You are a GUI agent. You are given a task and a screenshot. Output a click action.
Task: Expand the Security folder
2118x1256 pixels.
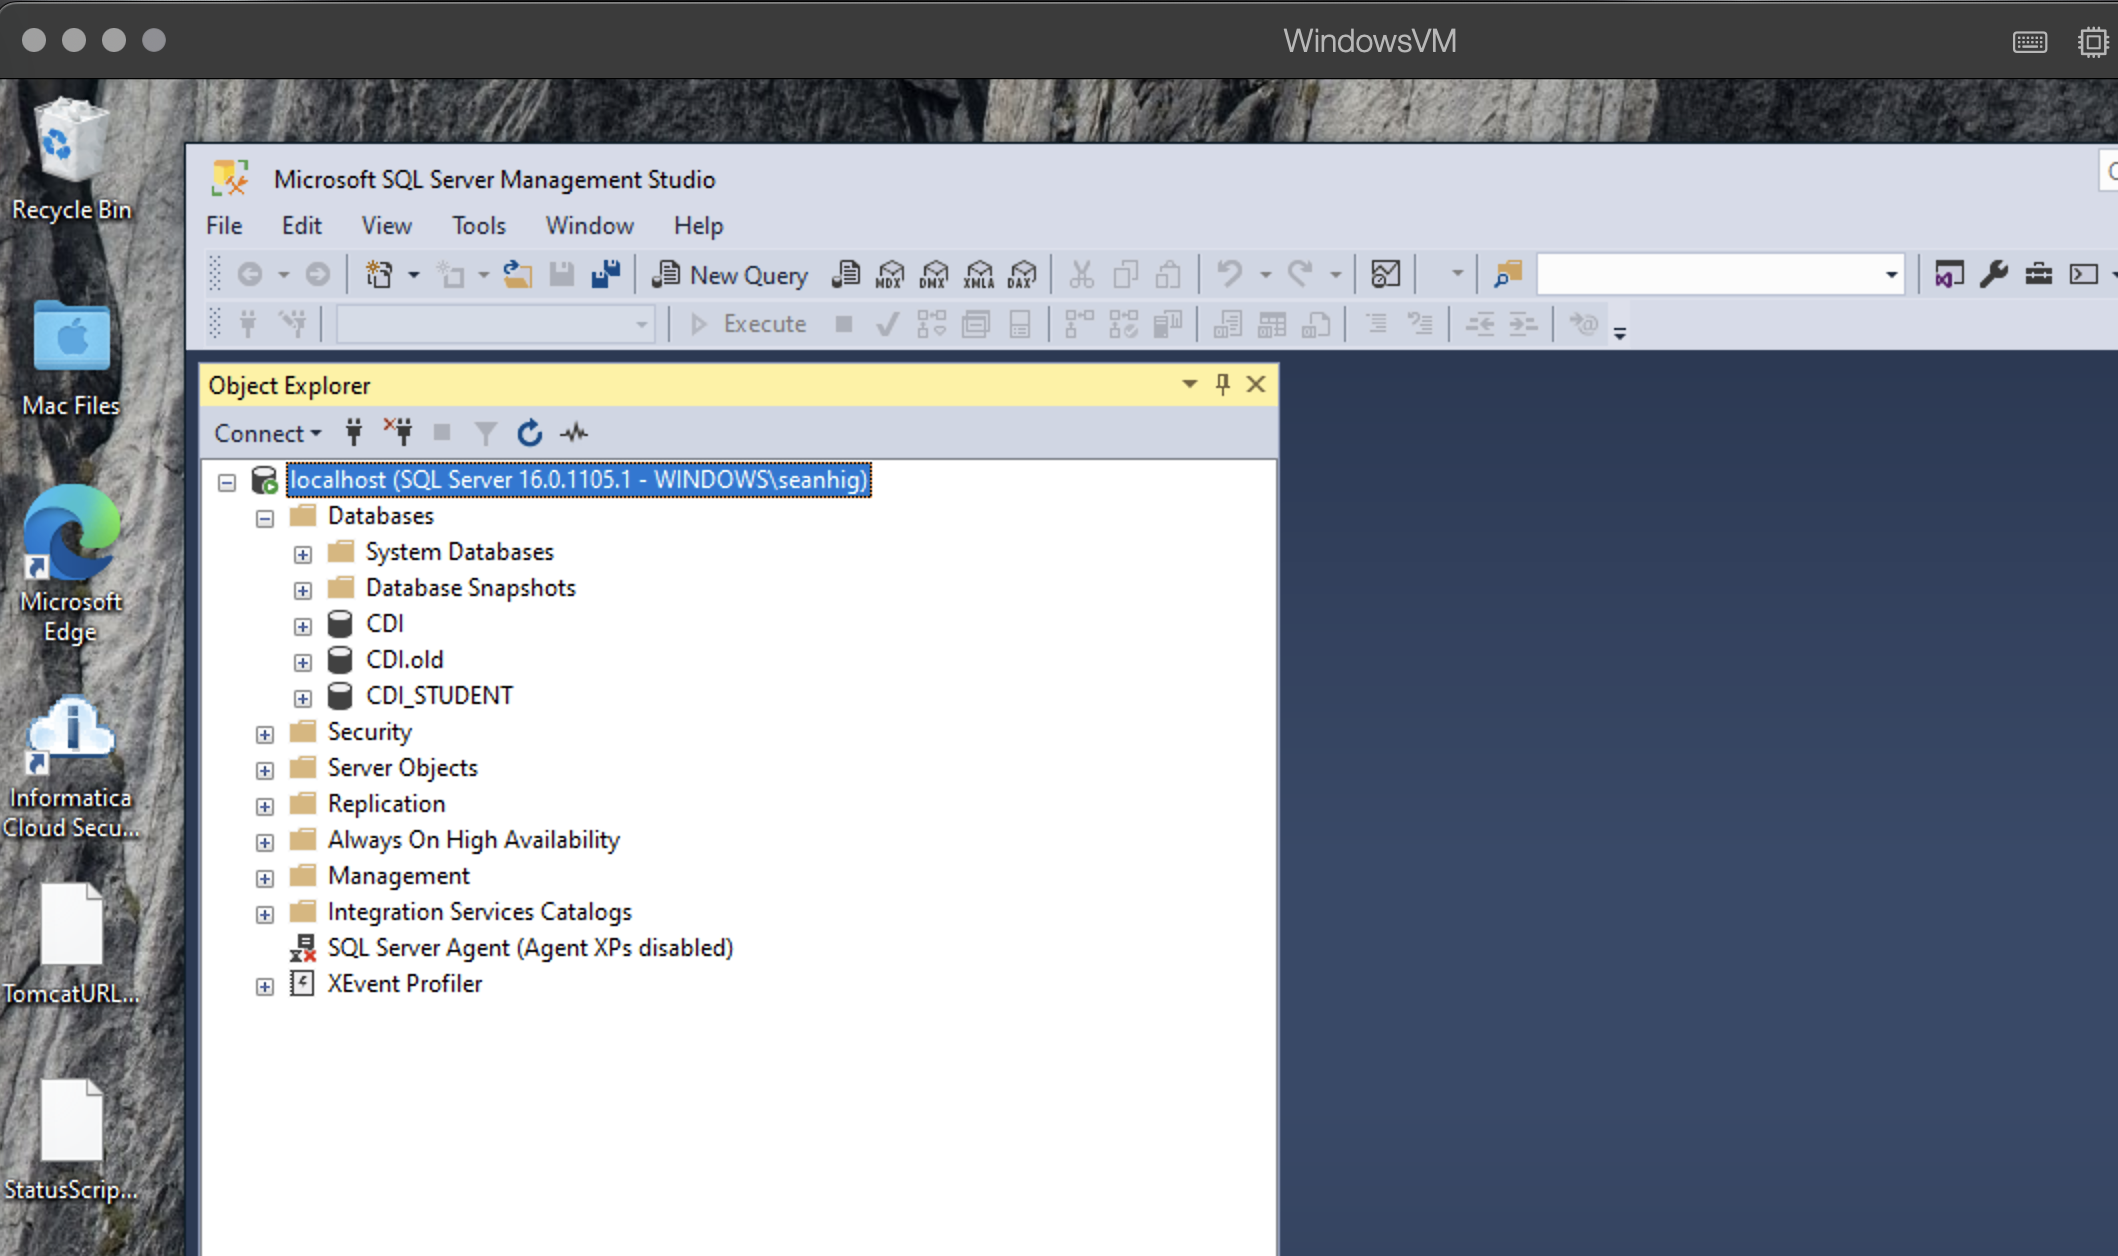pyautogui.click(x=265, y=734)
